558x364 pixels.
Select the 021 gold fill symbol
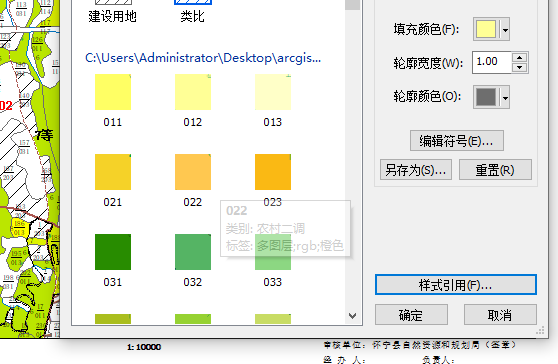point(113,172)
